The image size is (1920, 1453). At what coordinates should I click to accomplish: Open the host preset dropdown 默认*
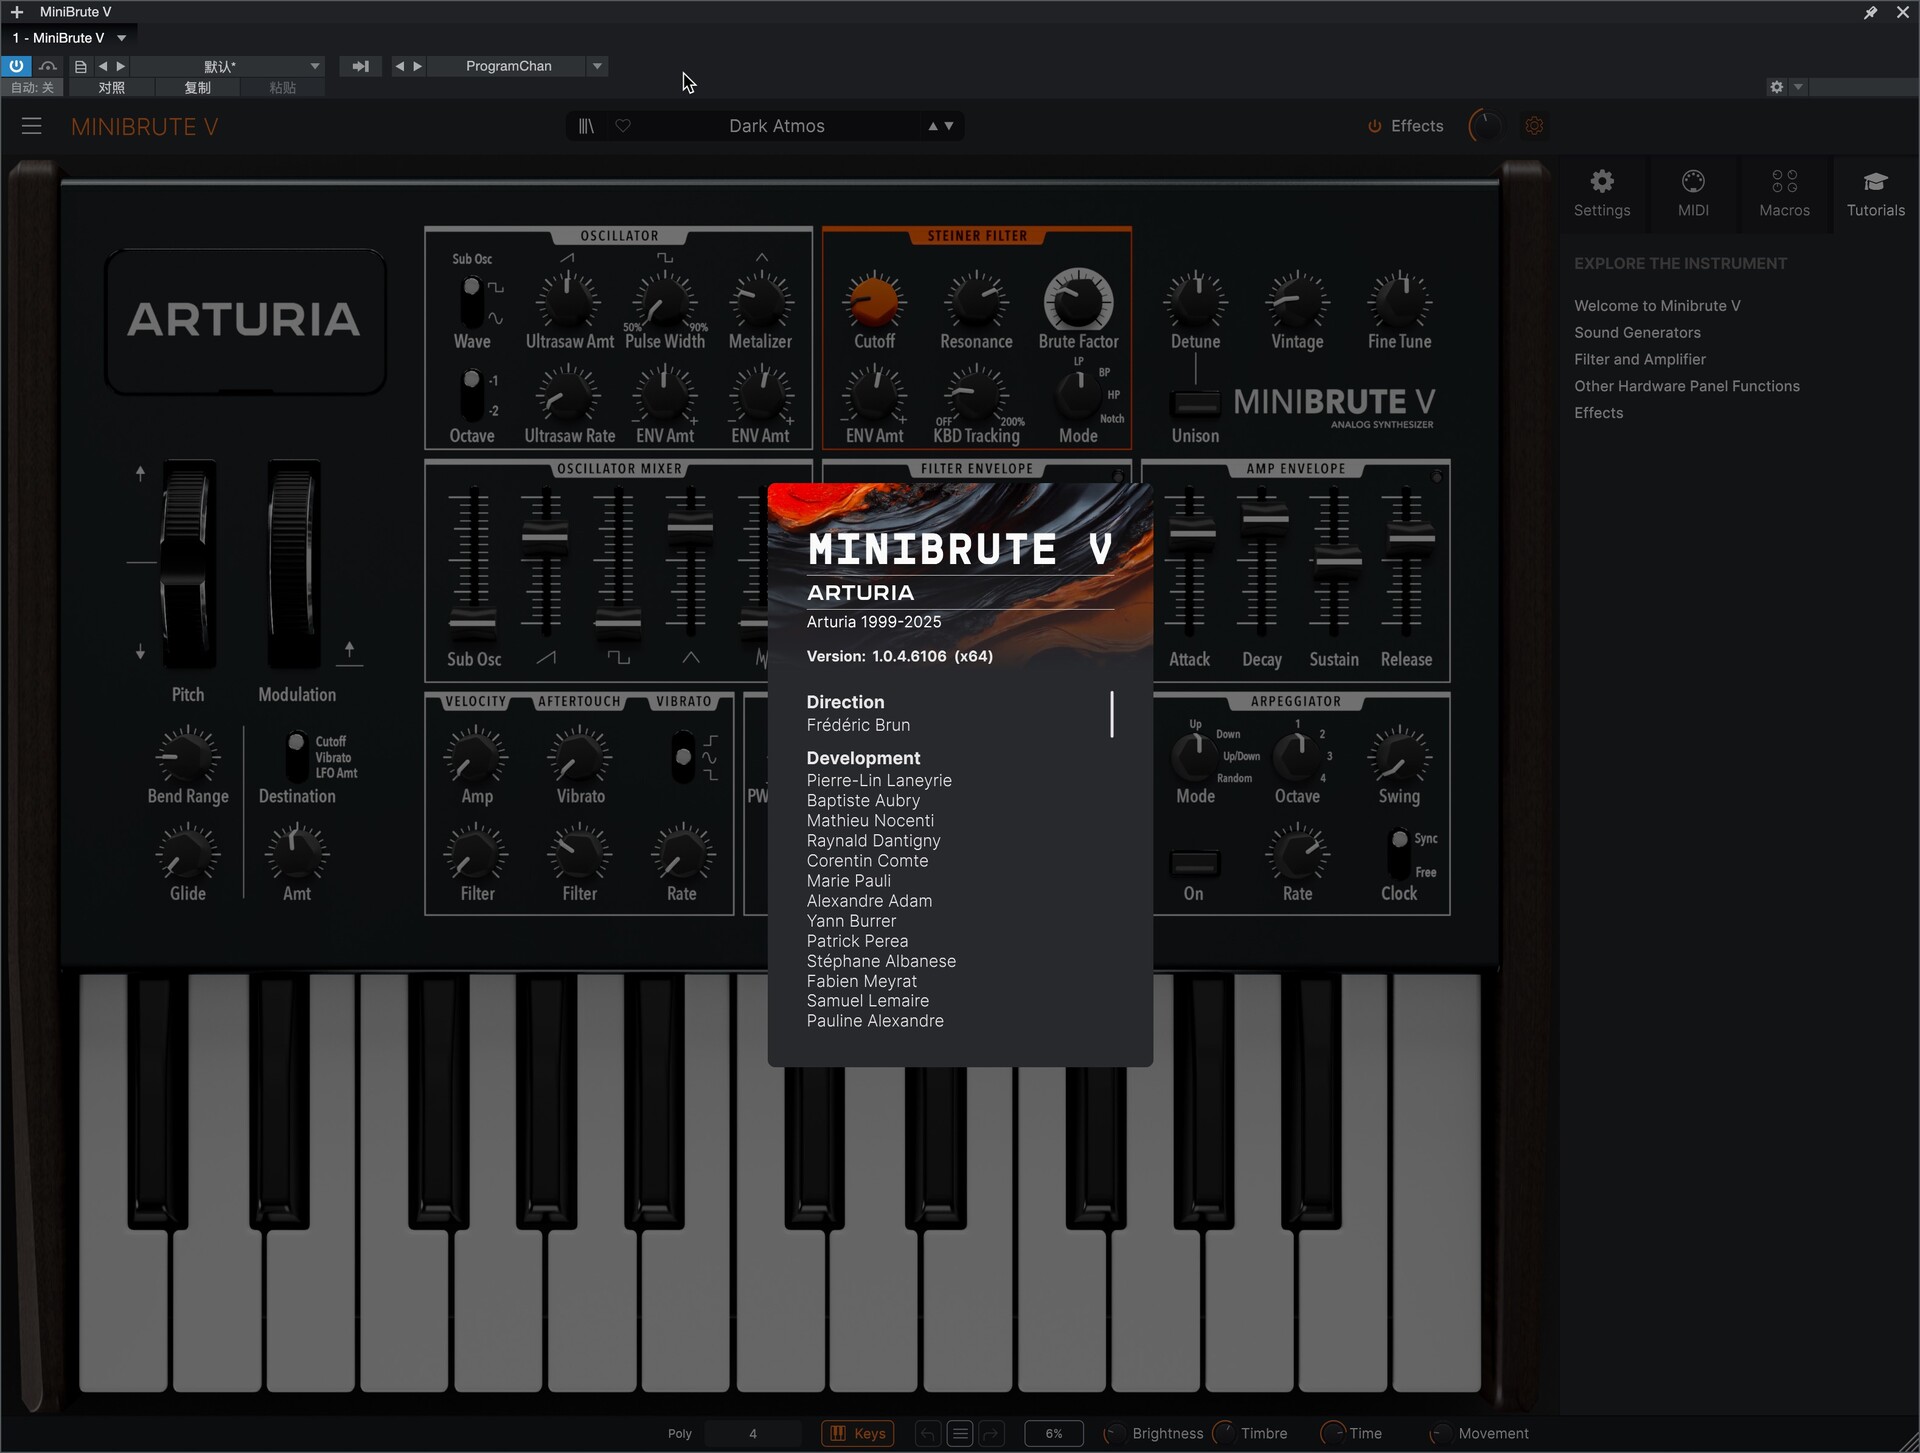[x=227, y=66]
